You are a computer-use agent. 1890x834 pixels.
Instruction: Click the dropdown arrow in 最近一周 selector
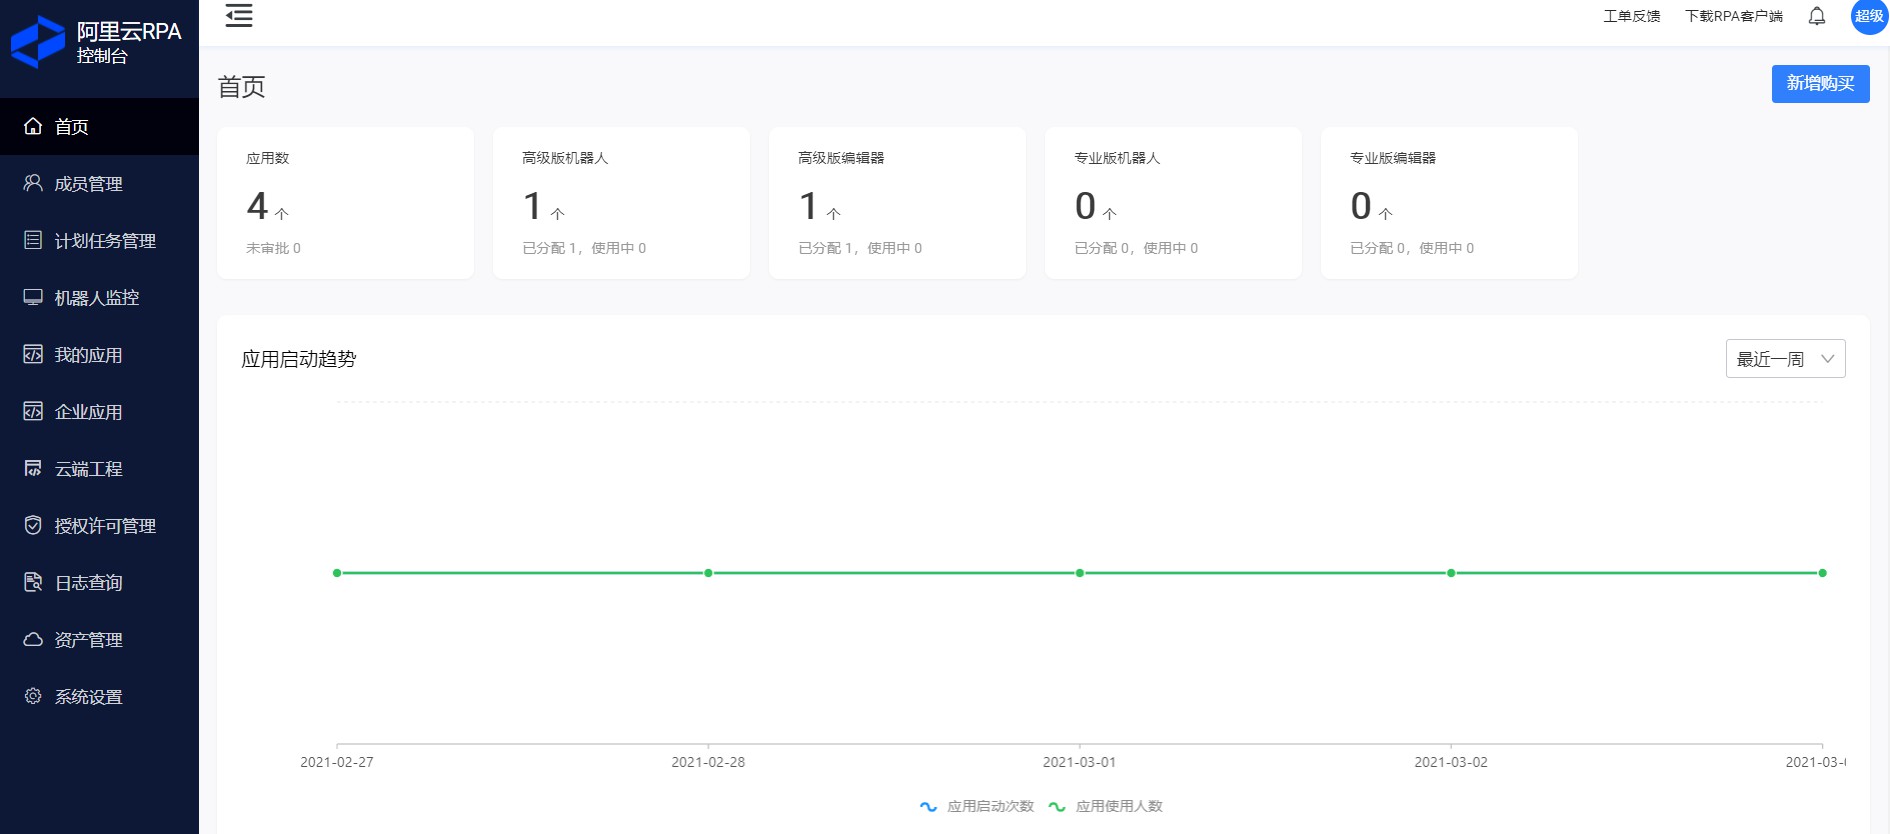tap(1828, 359)
